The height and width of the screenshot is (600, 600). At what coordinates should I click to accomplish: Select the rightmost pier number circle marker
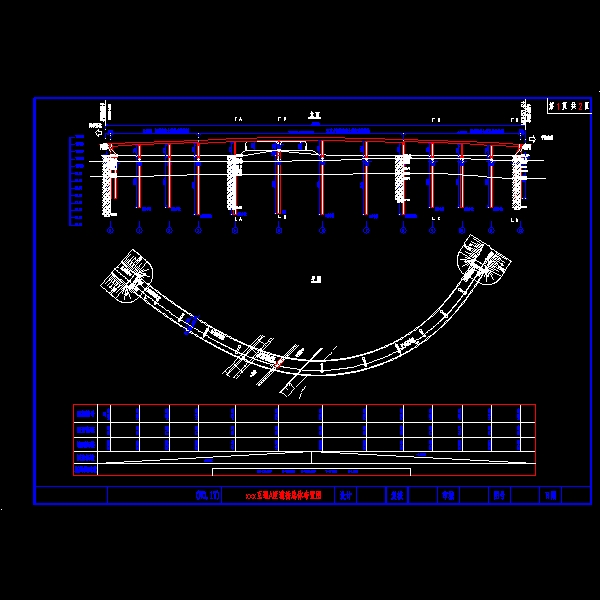[x=520, y=230]
